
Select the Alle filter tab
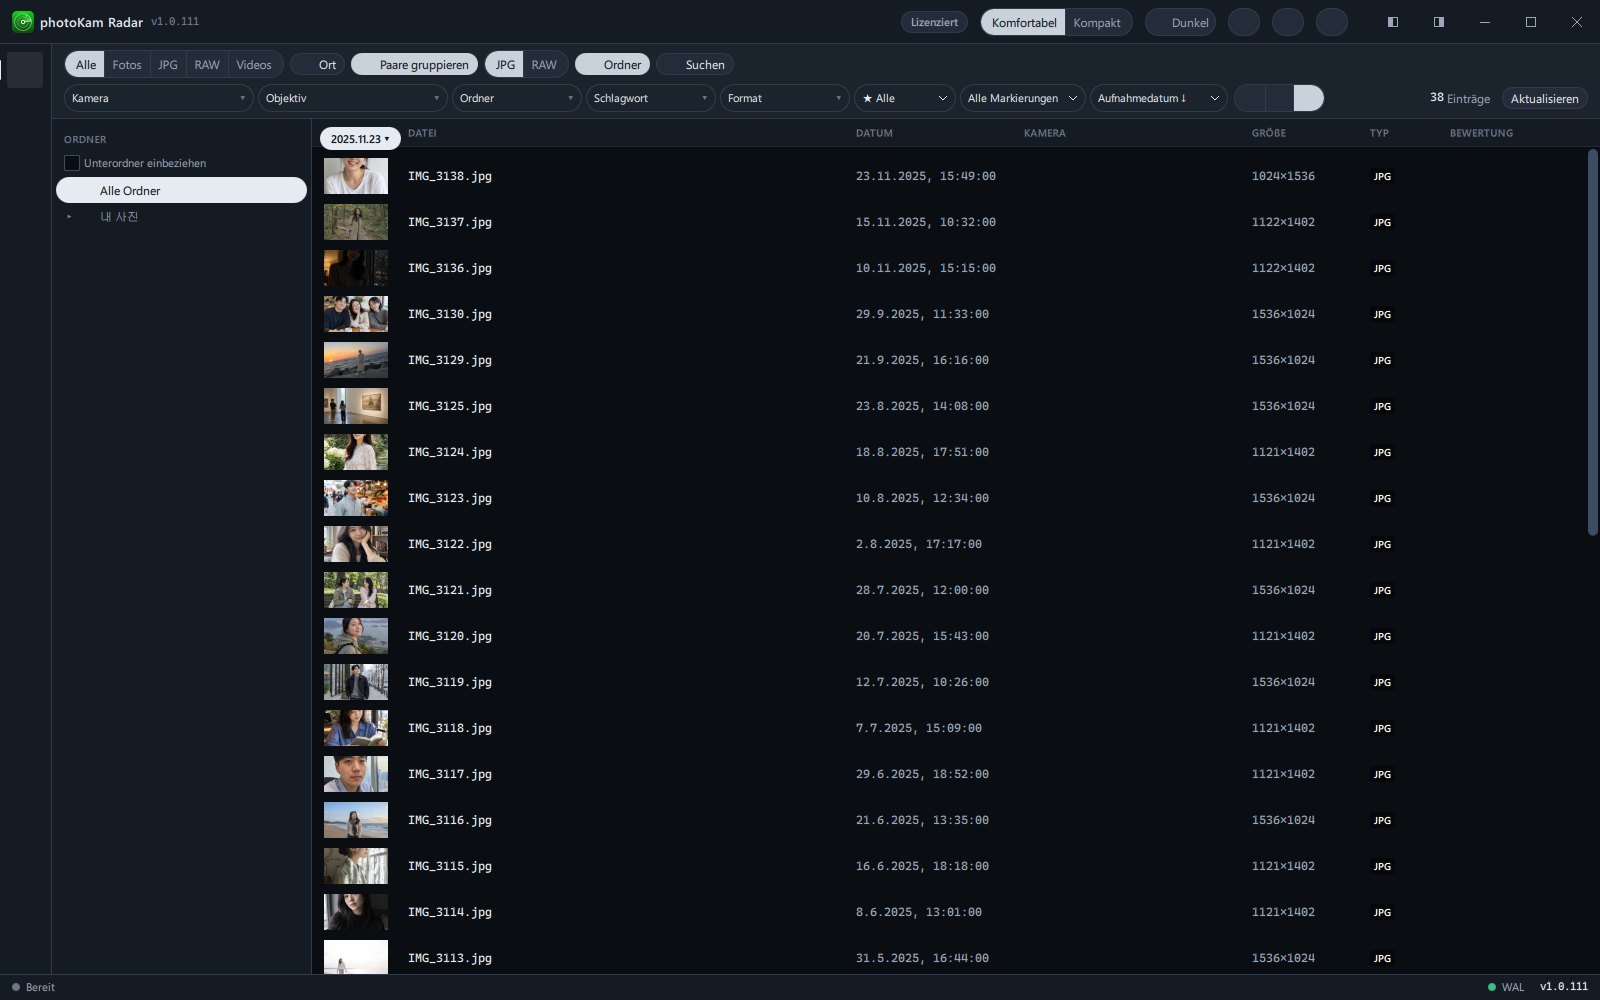(86, 64)
